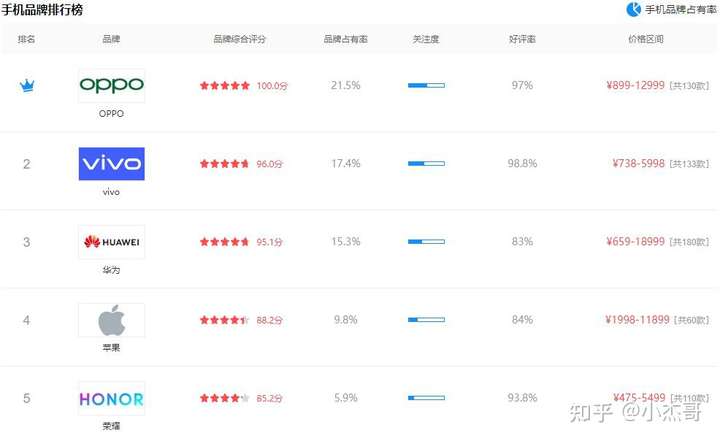Click Apple's star rating 88.2分
720x441 pixels.
pyautogui.click(x=241, y=320)
